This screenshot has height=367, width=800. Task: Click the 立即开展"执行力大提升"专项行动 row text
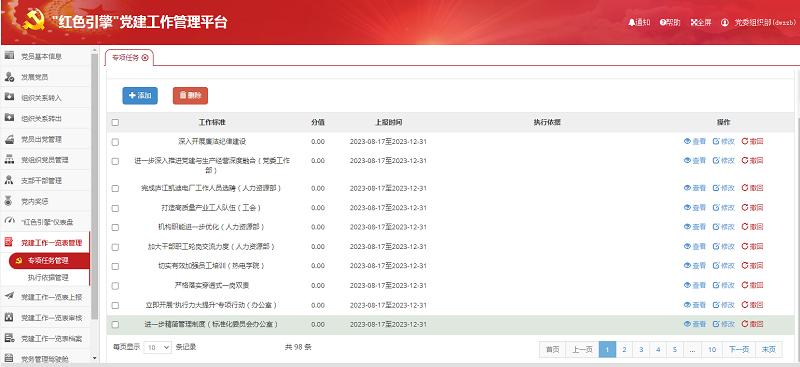(211, 305)
